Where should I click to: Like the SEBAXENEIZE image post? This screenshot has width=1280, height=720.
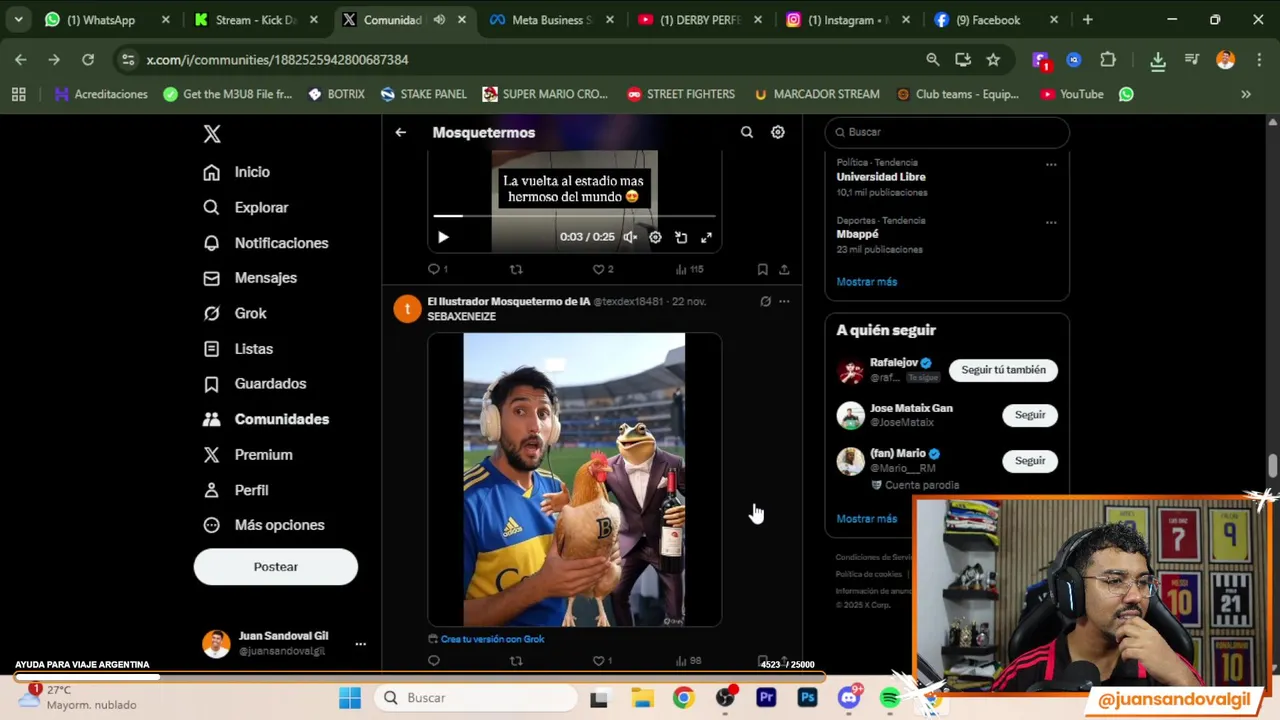602,661
